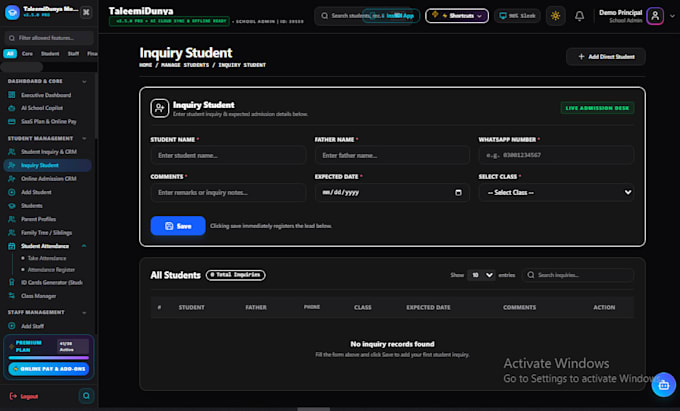This screenshot has height=411, width=680.
Task: Collapse the Student Management section
Action: pos(84,138)
